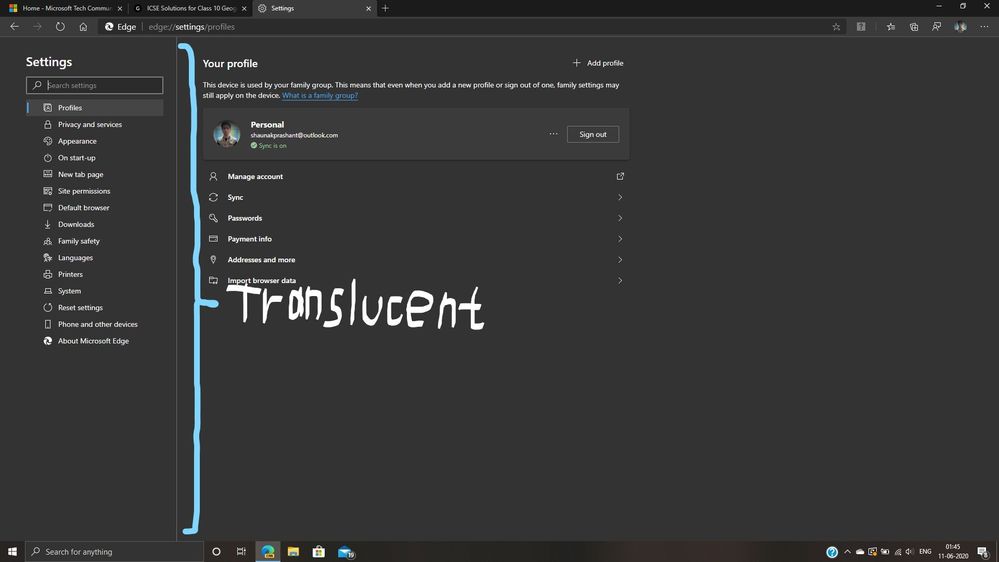Open a new browser tab
Screen dimensions: 999x562
point(385,8)
